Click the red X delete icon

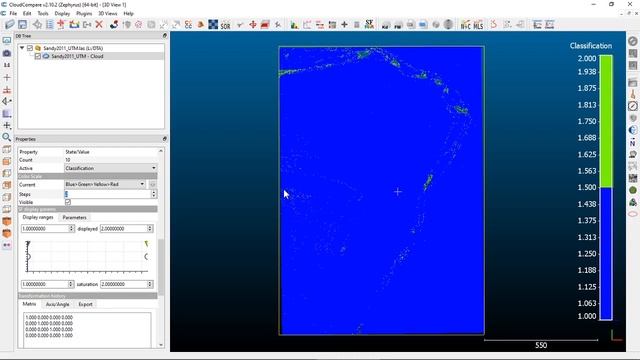[99, 24]
